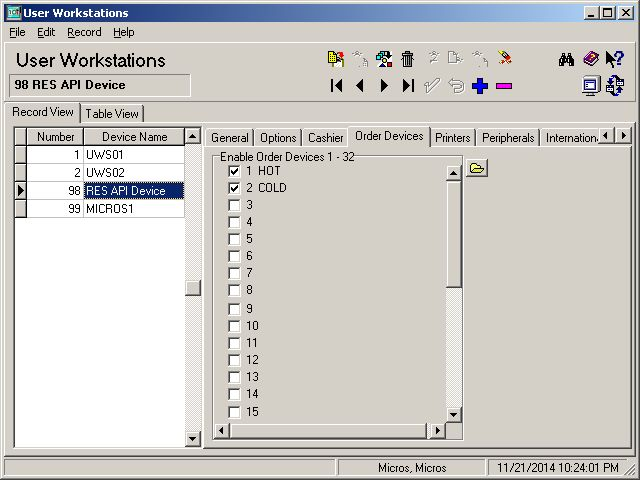Check order device 8 box
Screen dimensions: 640x480
click(234, 290)
